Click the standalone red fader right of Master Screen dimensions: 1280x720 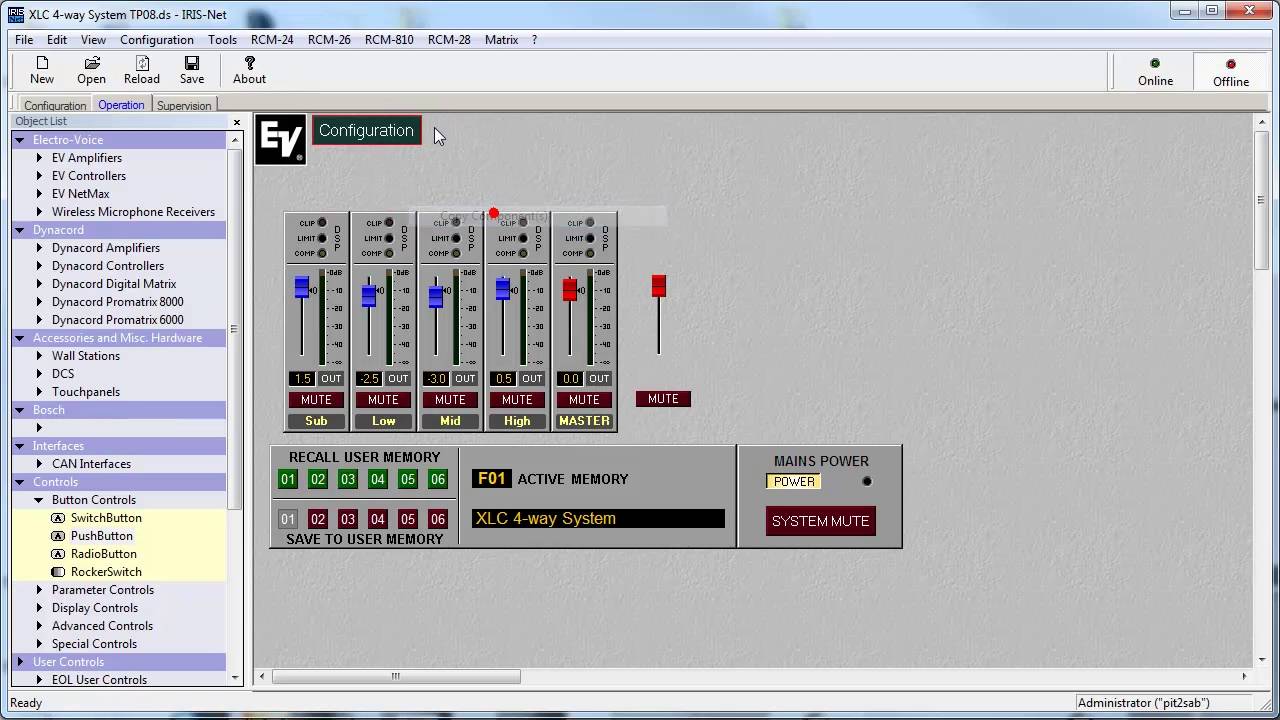pyautogui.click(x=659, y=286)
